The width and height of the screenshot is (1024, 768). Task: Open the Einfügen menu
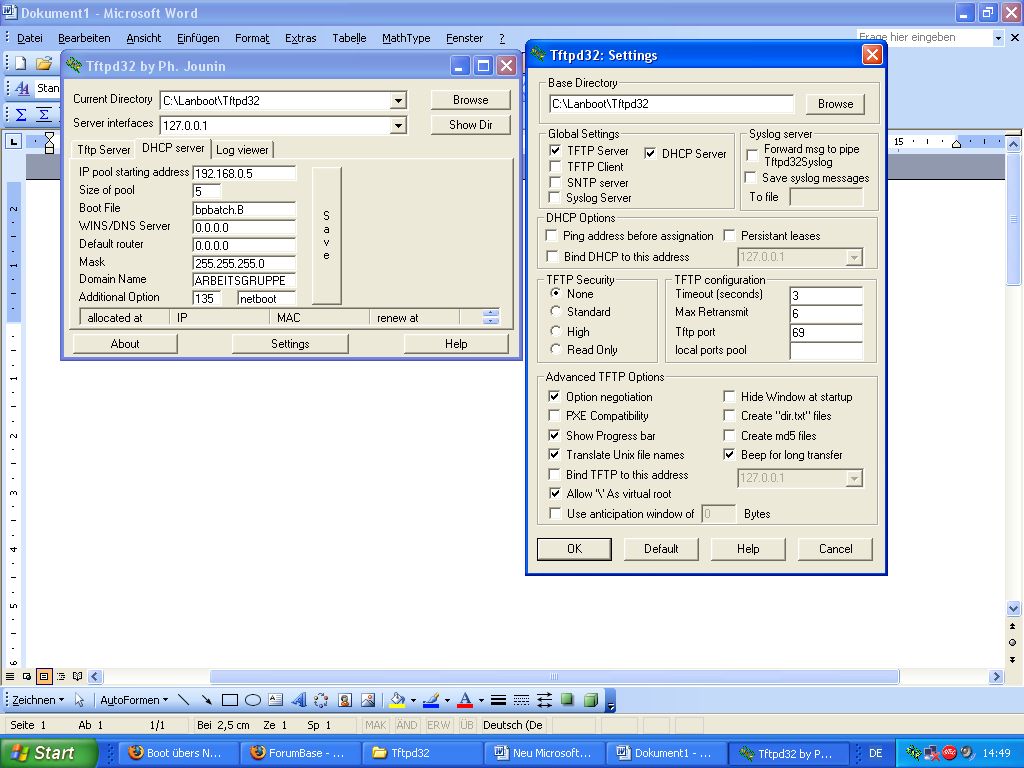(198, 38)
